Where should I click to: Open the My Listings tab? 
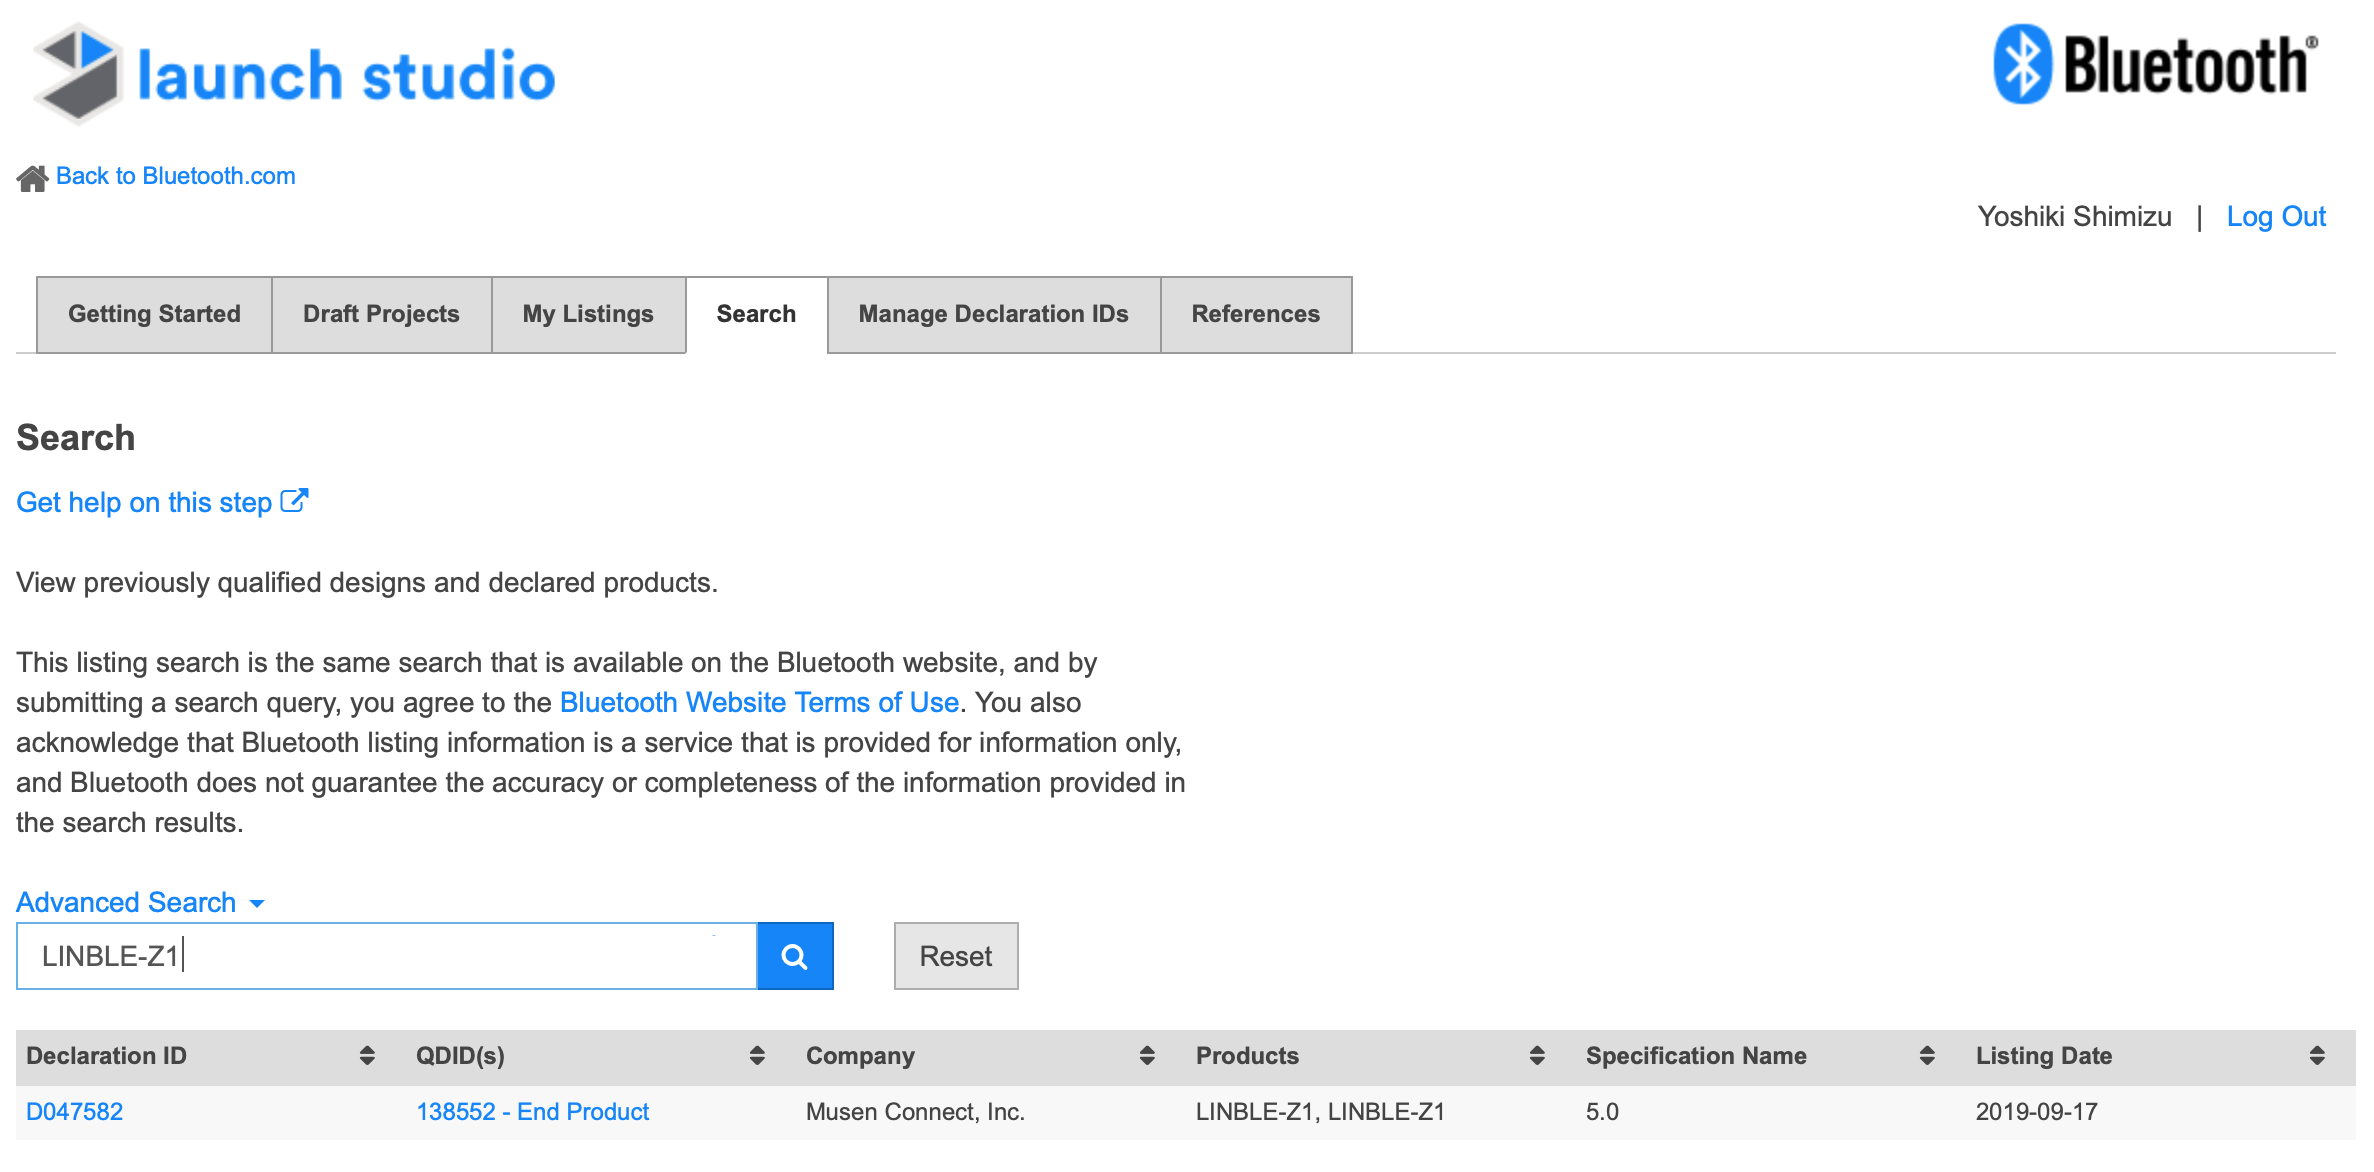588,314
